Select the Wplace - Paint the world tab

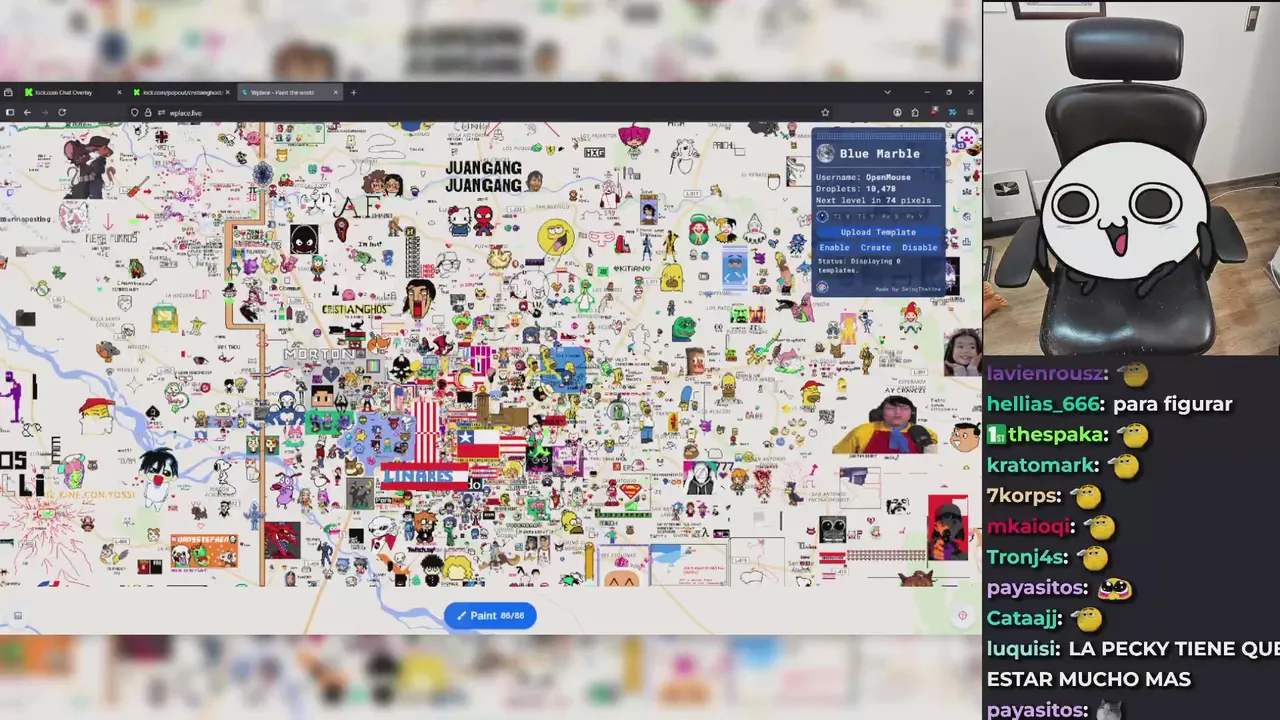coord(288,92)
